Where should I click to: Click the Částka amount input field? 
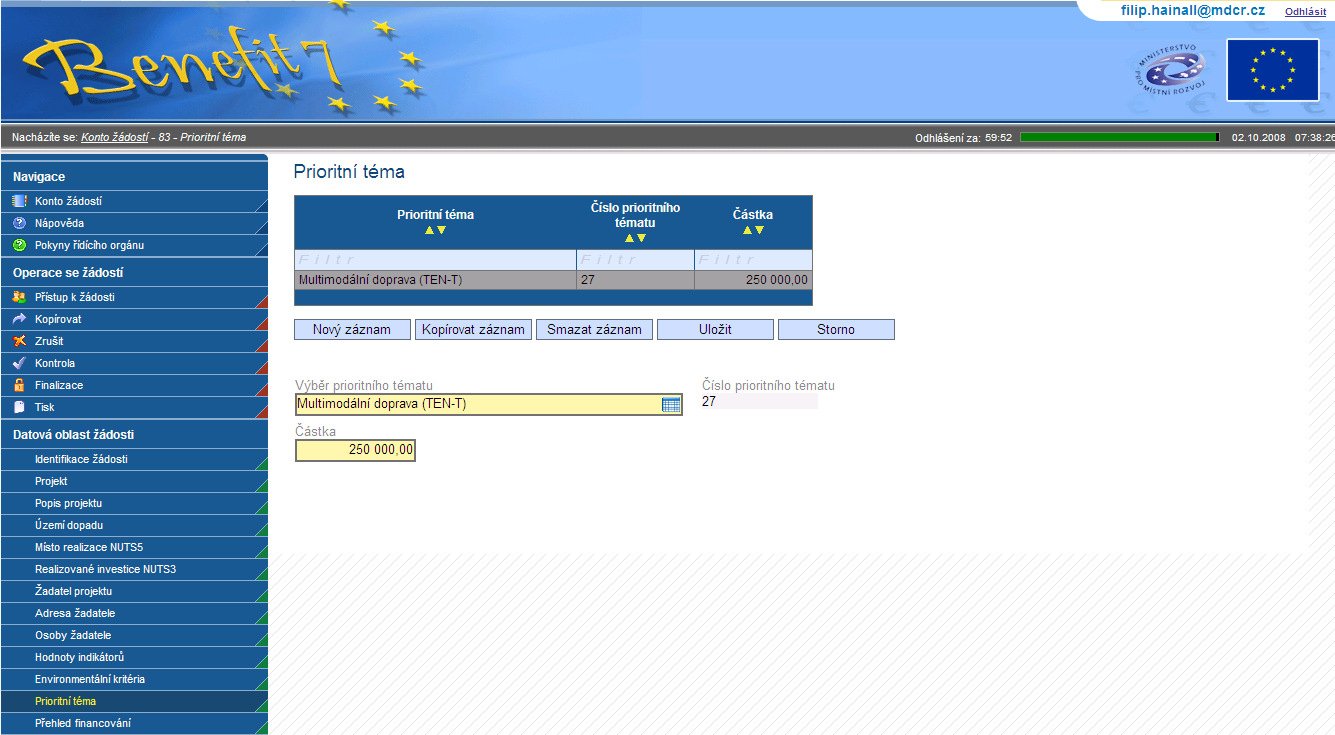tap(355, 451)
